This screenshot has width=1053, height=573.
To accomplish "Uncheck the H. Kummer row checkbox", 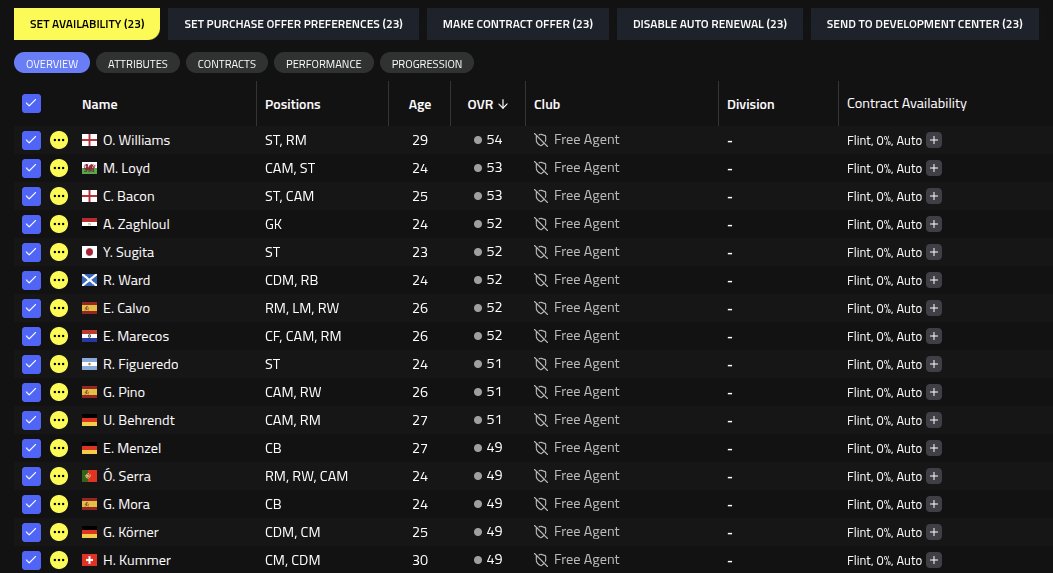I will click(x=32, y=560).
